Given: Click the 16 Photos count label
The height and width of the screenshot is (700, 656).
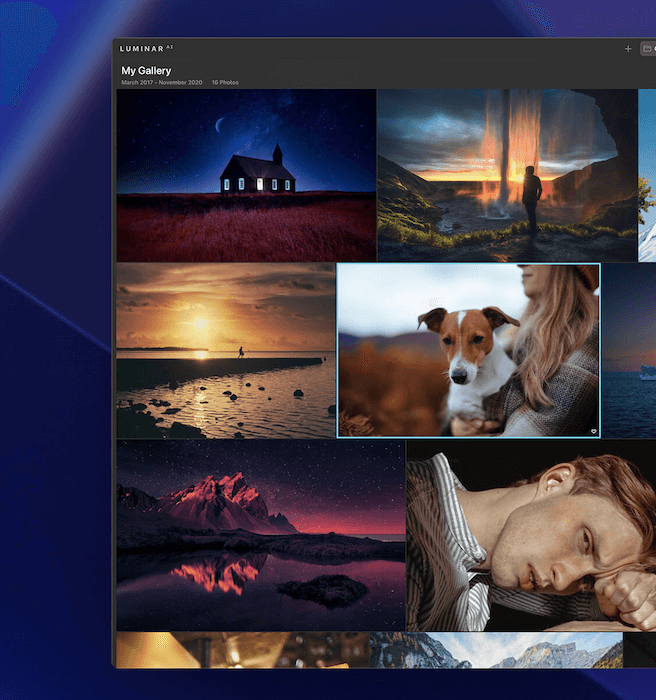Looking at the screenshot, I should click(225, 82).
